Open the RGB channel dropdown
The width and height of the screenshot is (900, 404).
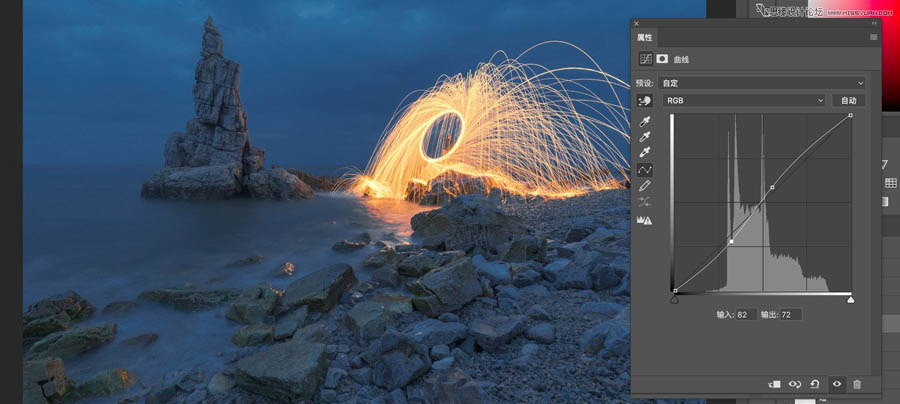pos(744,100)
